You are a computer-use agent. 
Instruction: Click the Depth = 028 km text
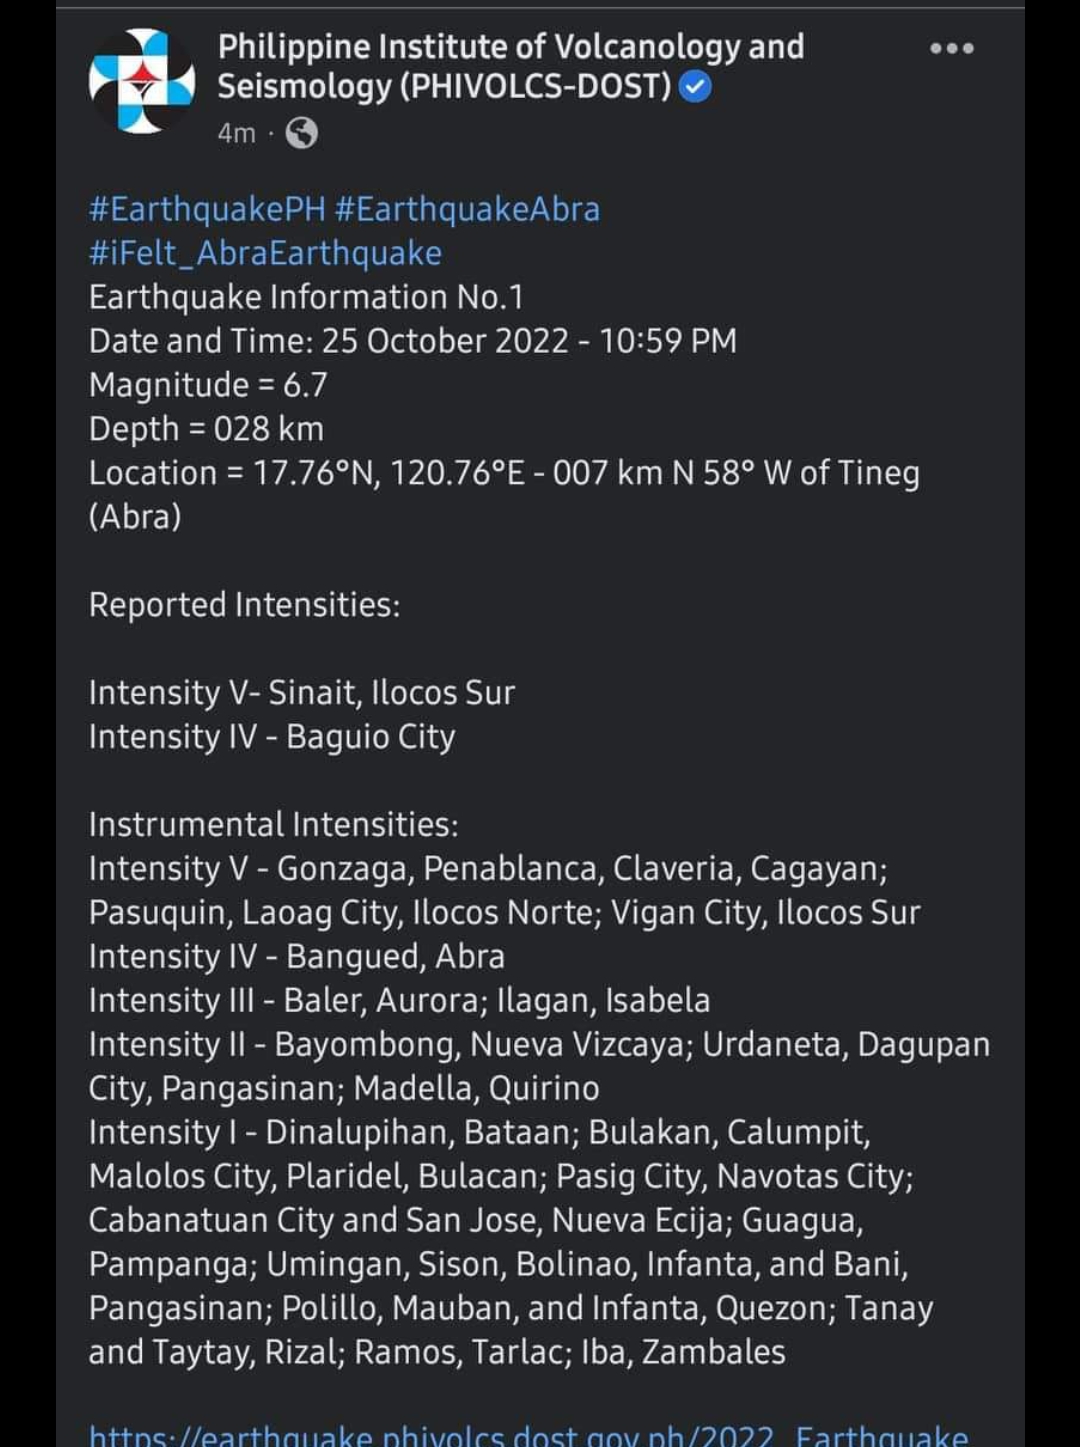[x=206, y=429]
